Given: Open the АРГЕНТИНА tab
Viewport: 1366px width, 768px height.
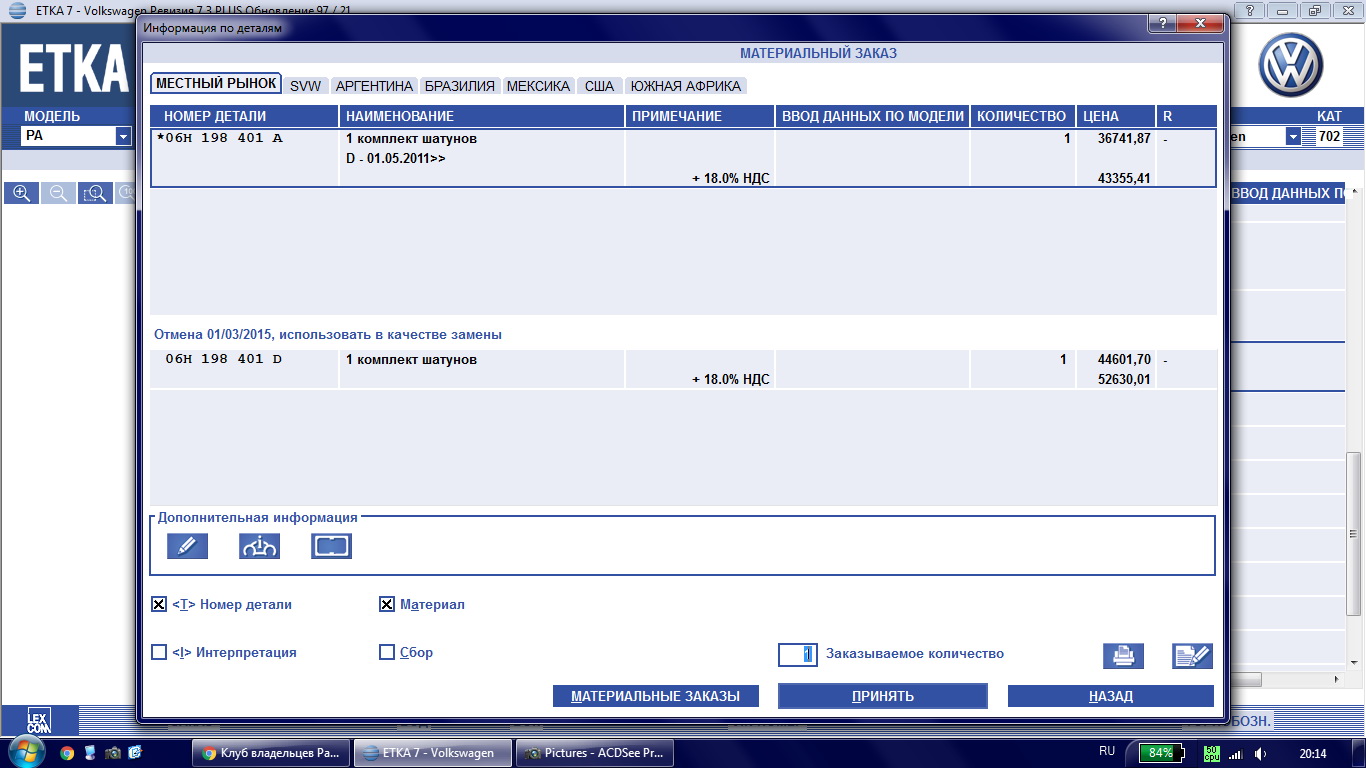Looking at the screenshot, I should (374, 86).
